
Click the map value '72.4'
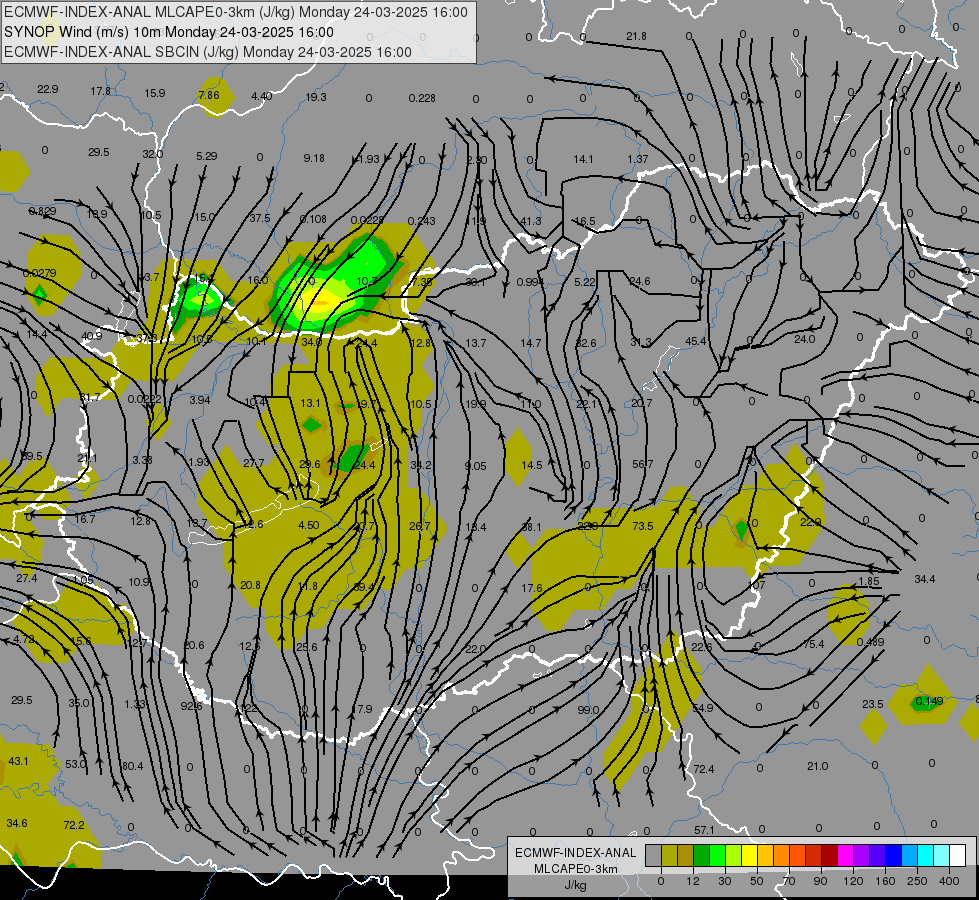click(704, 769)
